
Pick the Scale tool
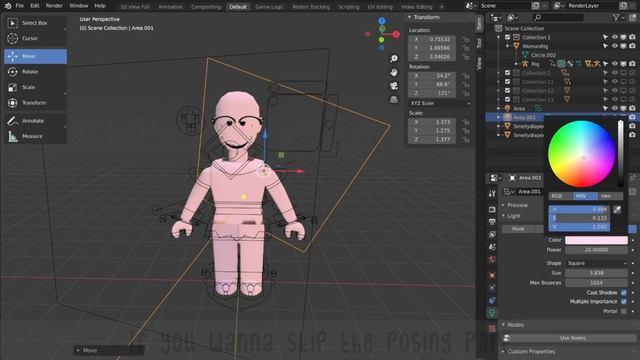coord(35,87)
